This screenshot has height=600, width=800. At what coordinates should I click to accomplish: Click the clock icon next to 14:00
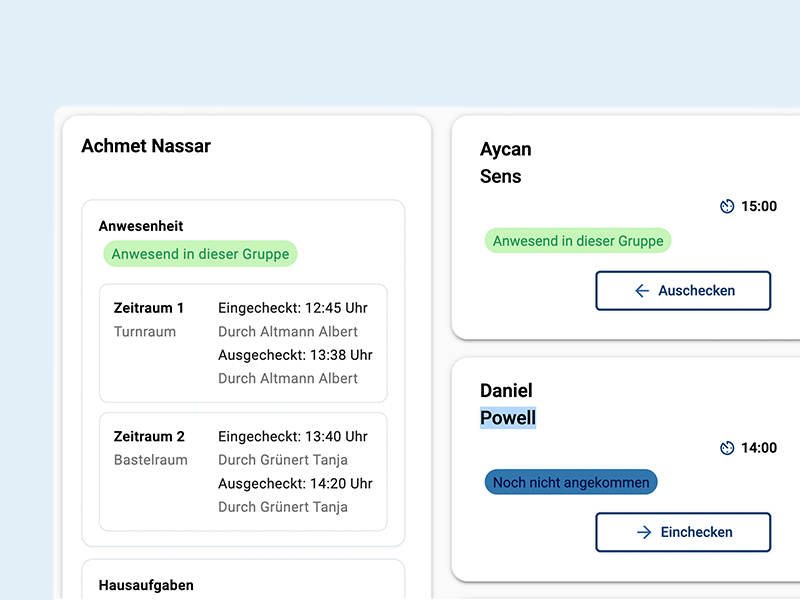(x=727, y=448)
